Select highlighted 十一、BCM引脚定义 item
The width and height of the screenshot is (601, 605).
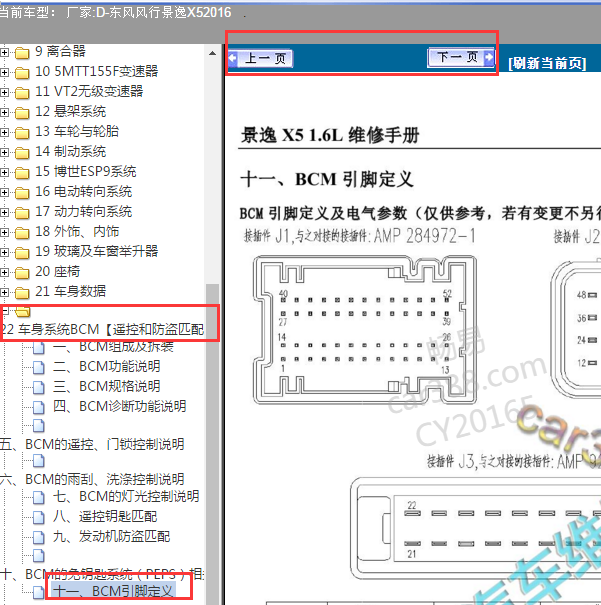[x=113, y=591]
